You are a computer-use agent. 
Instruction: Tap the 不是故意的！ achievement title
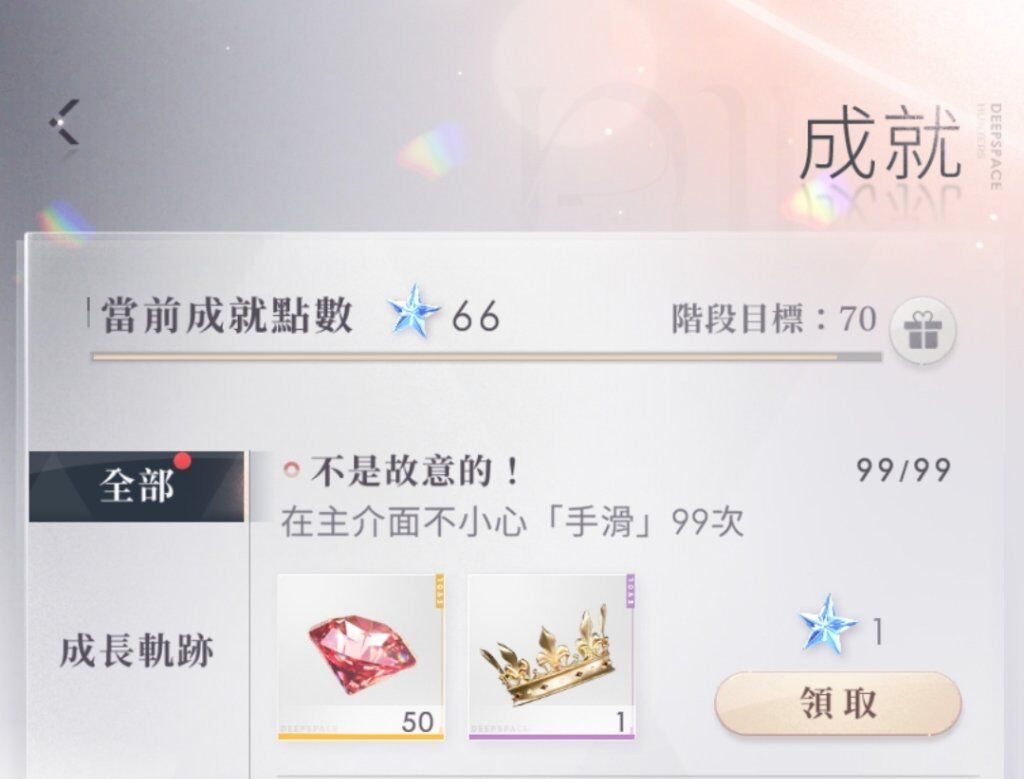coord(415,471)
